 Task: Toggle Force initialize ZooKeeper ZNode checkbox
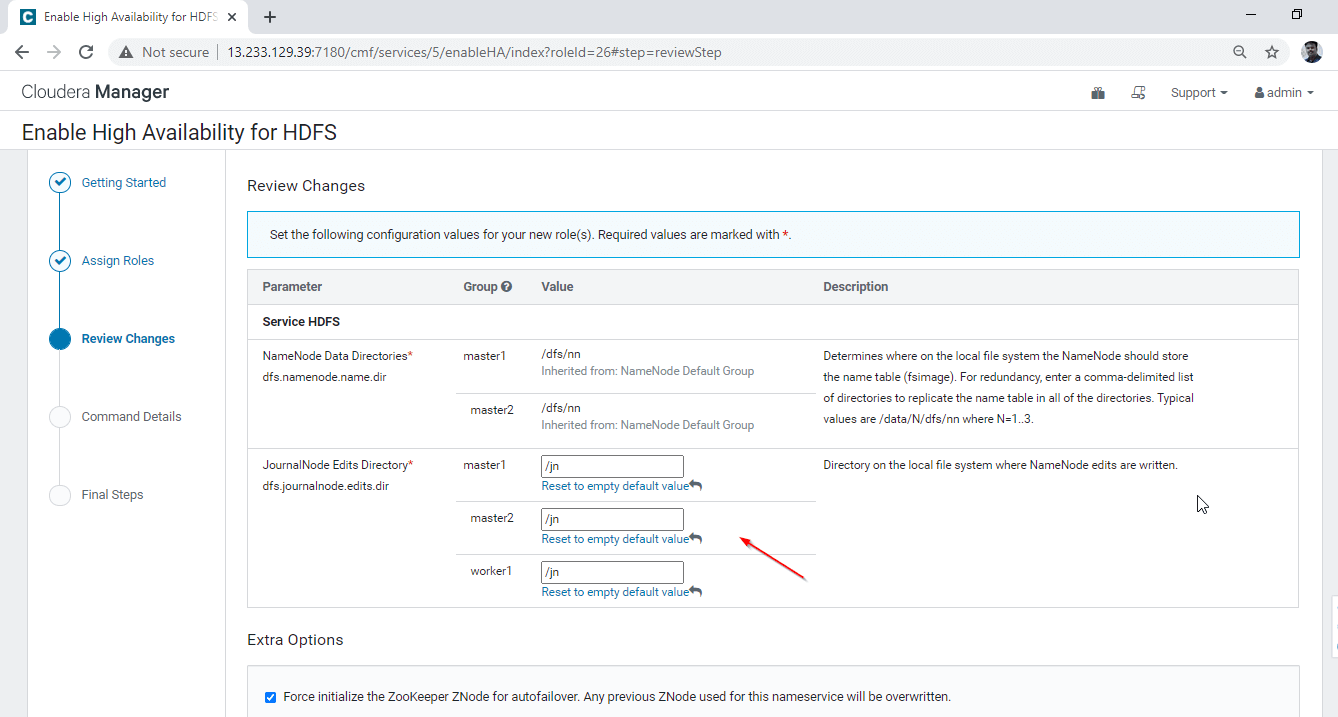(x=270, y=697)
